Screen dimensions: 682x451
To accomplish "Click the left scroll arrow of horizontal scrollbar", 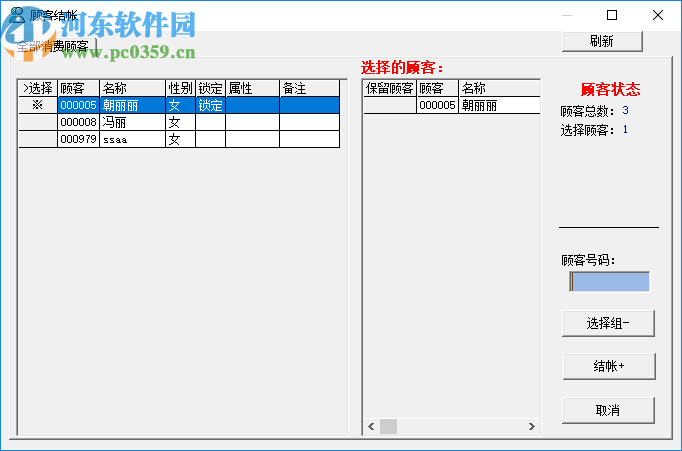I will 371,427.
